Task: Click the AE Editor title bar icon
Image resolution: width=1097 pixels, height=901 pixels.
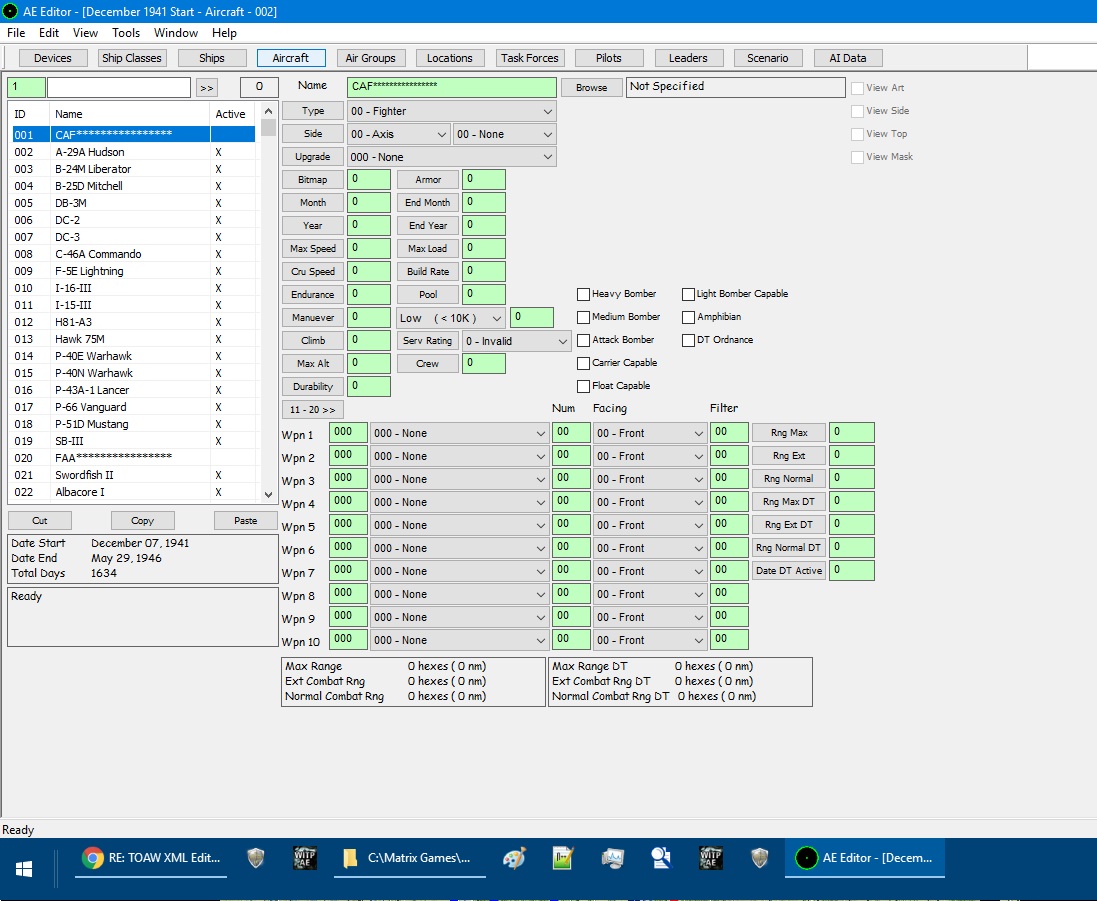Action: tap(11, 11)
